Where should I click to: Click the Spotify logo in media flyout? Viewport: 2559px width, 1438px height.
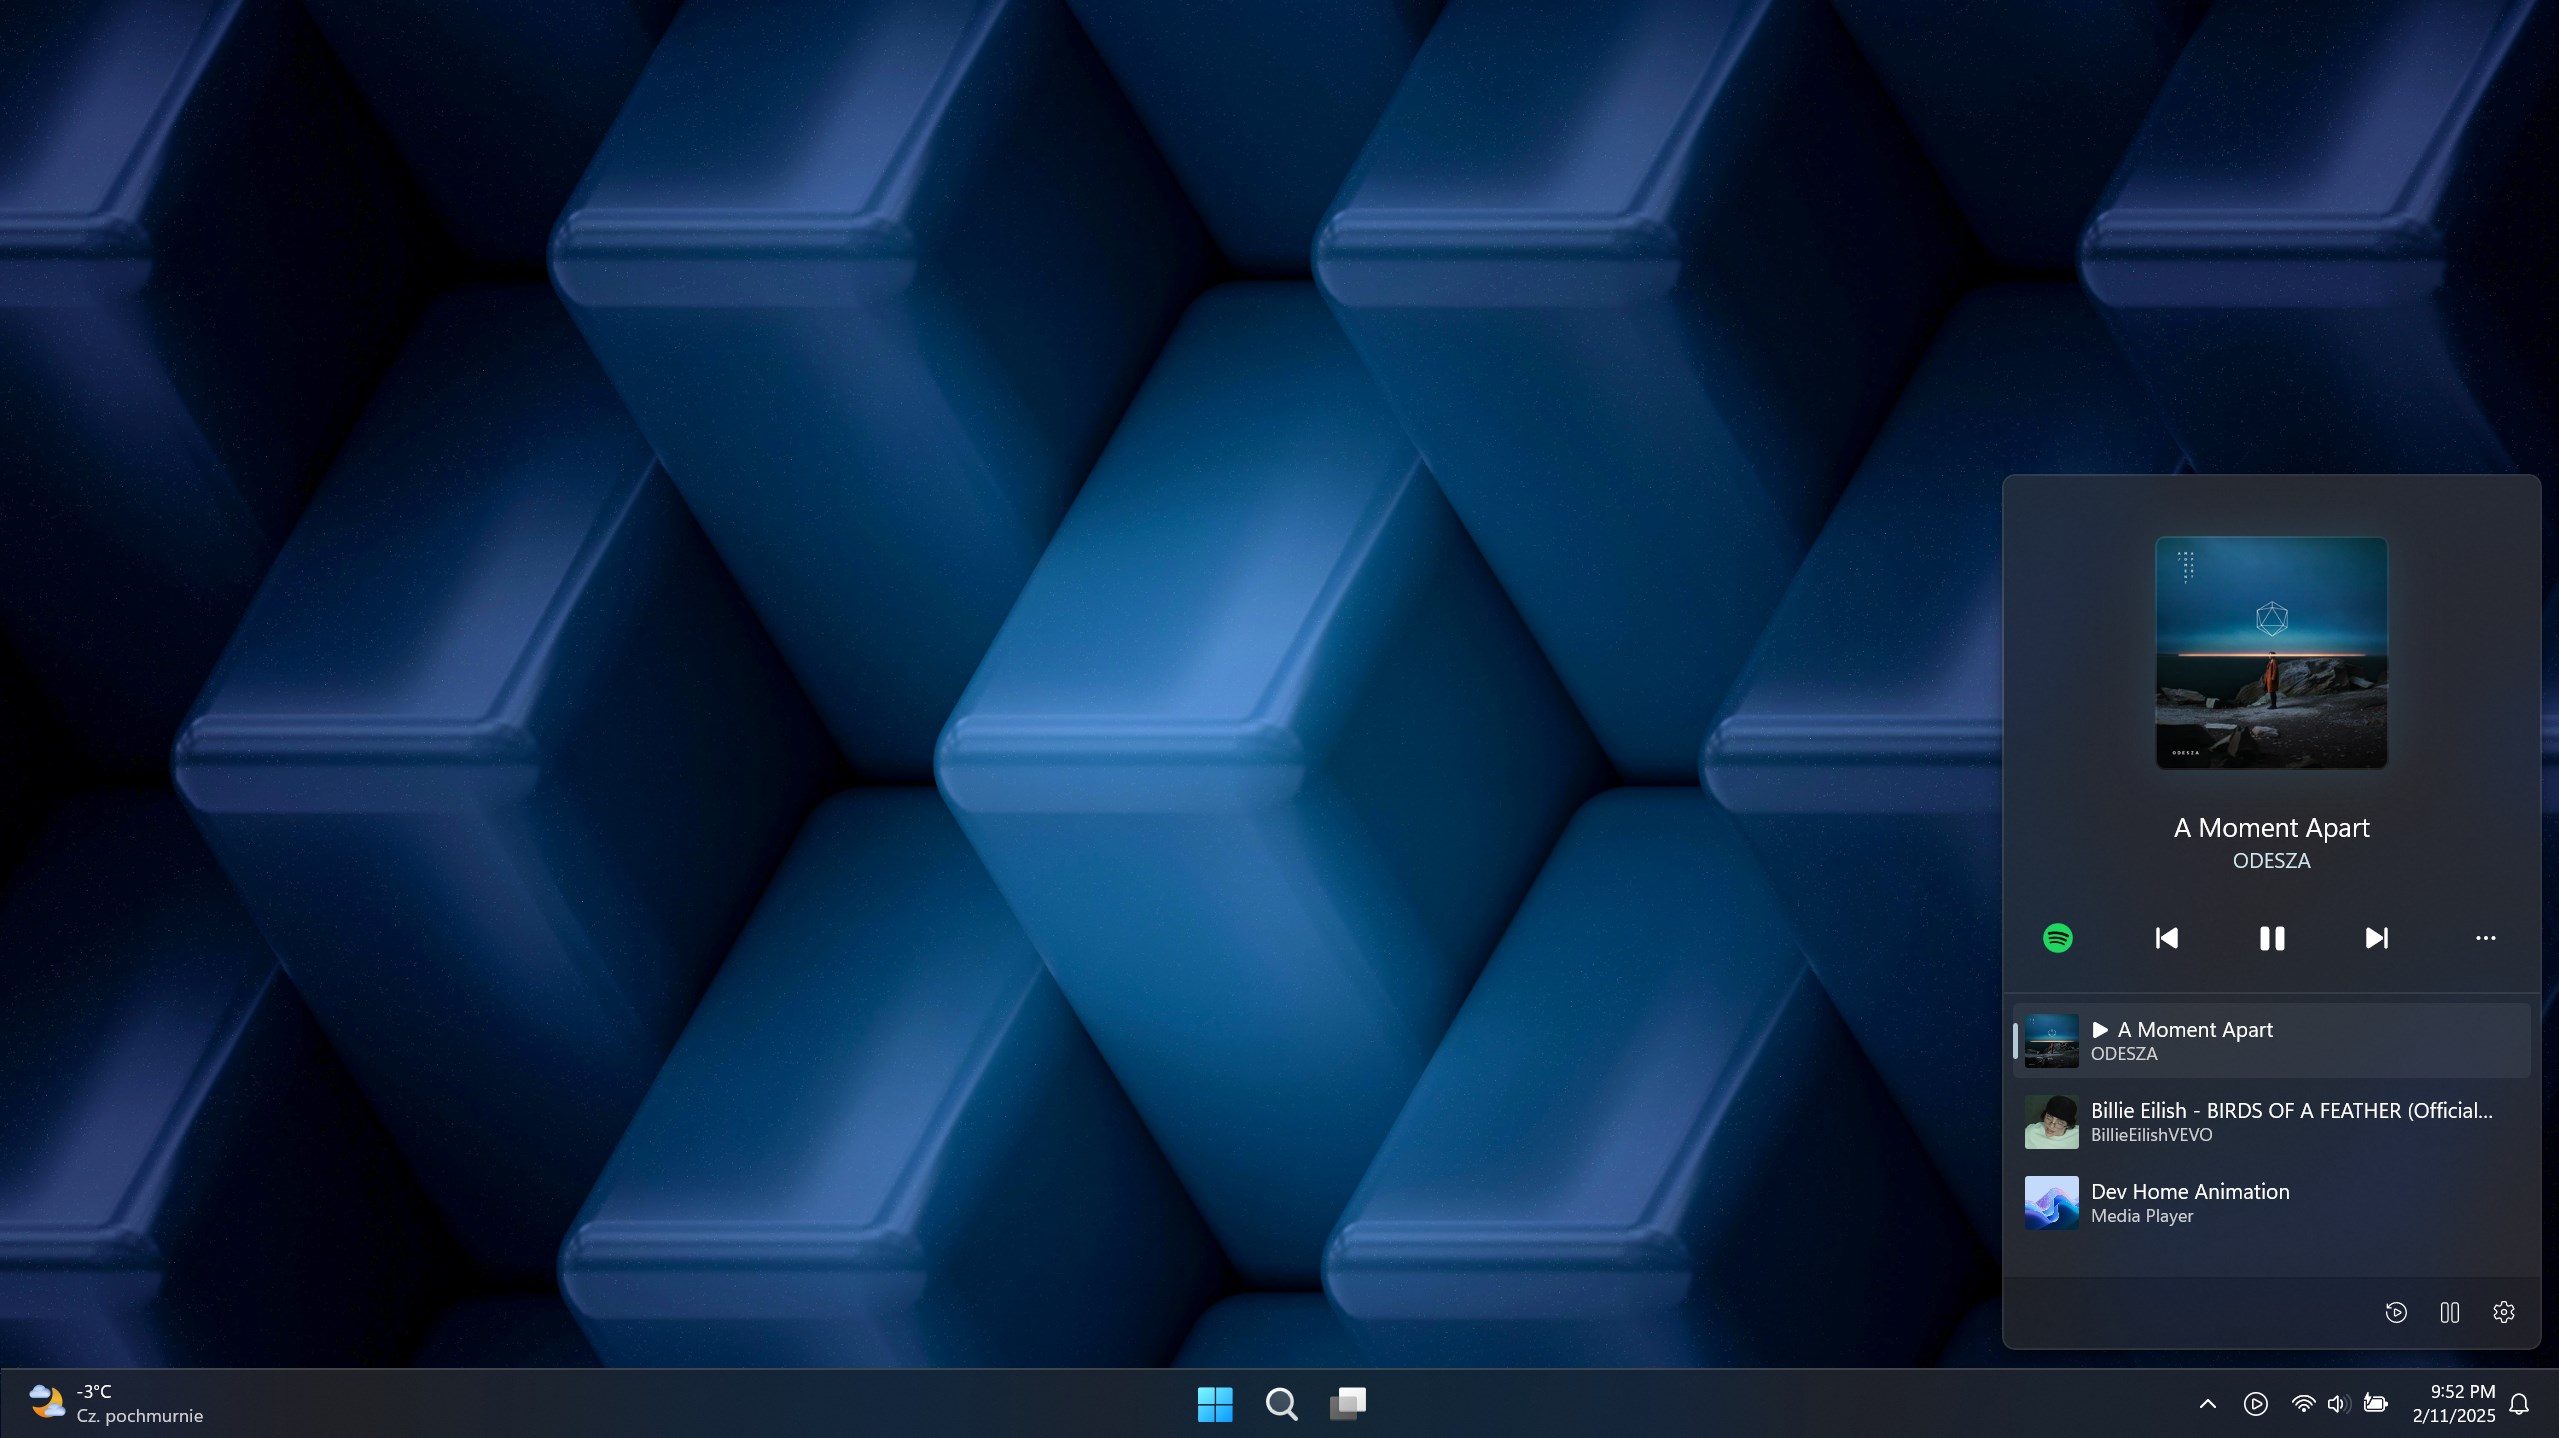2057,938
